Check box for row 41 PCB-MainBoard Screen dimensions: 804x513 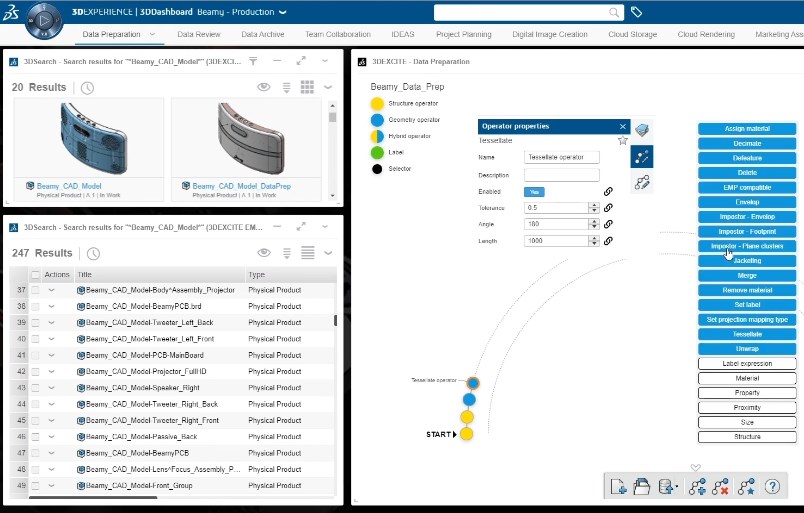[35, 356]
